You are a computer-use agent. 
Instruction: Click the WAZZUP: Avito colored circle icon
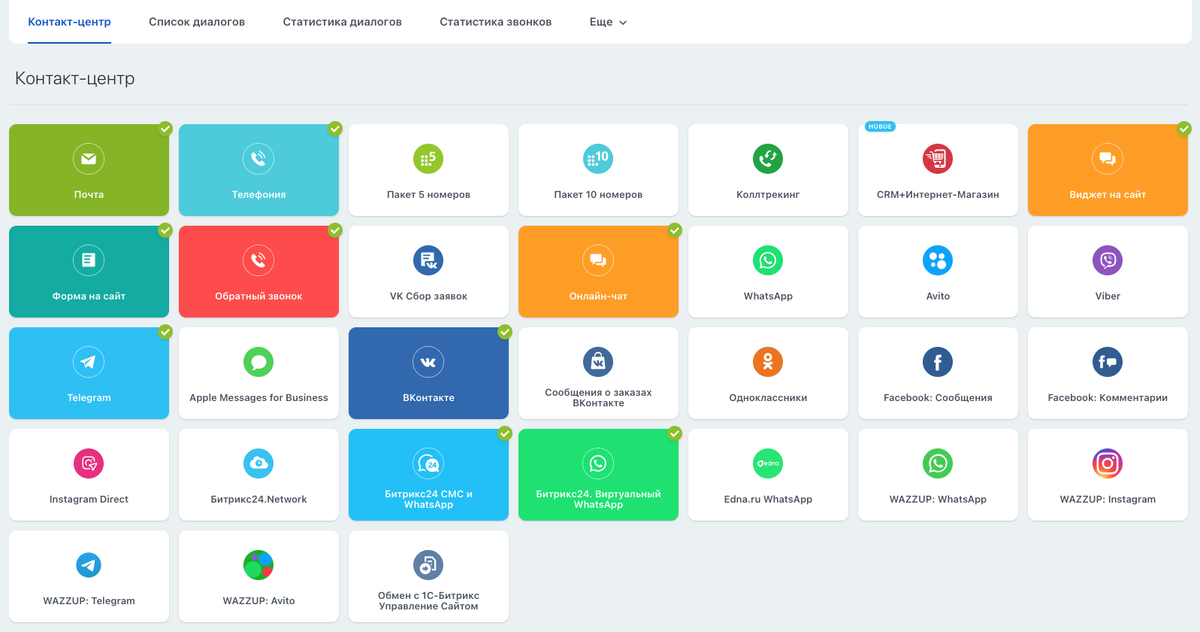[258, 565]
